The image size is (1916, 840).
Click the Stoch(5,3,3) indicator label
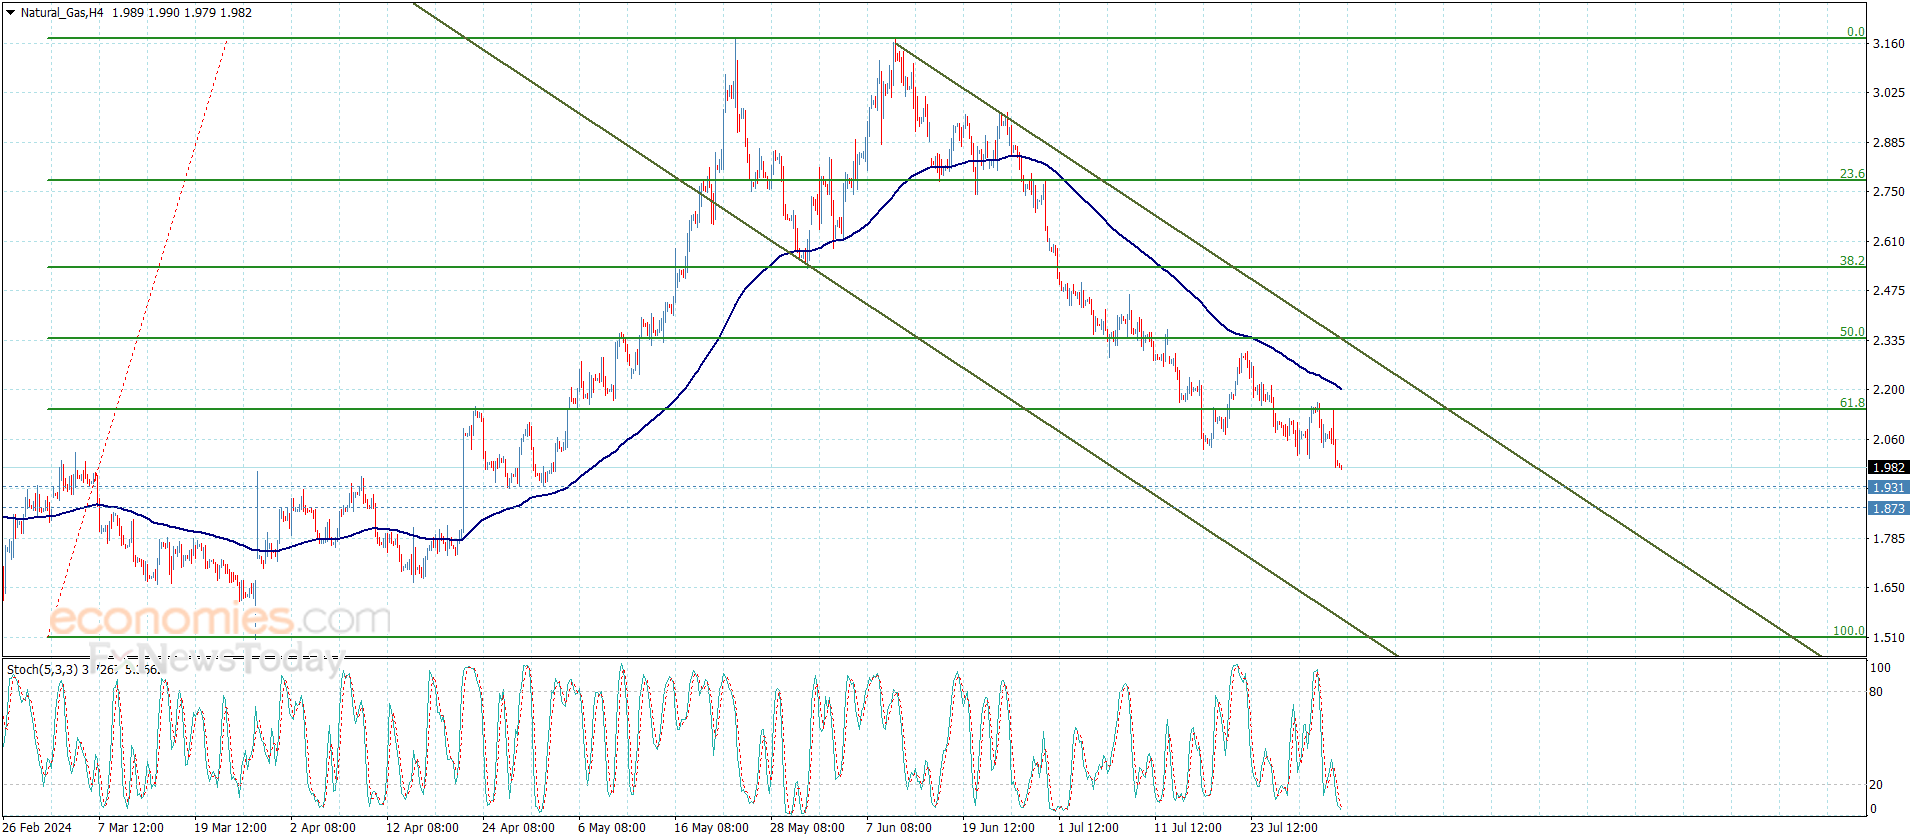43,669
